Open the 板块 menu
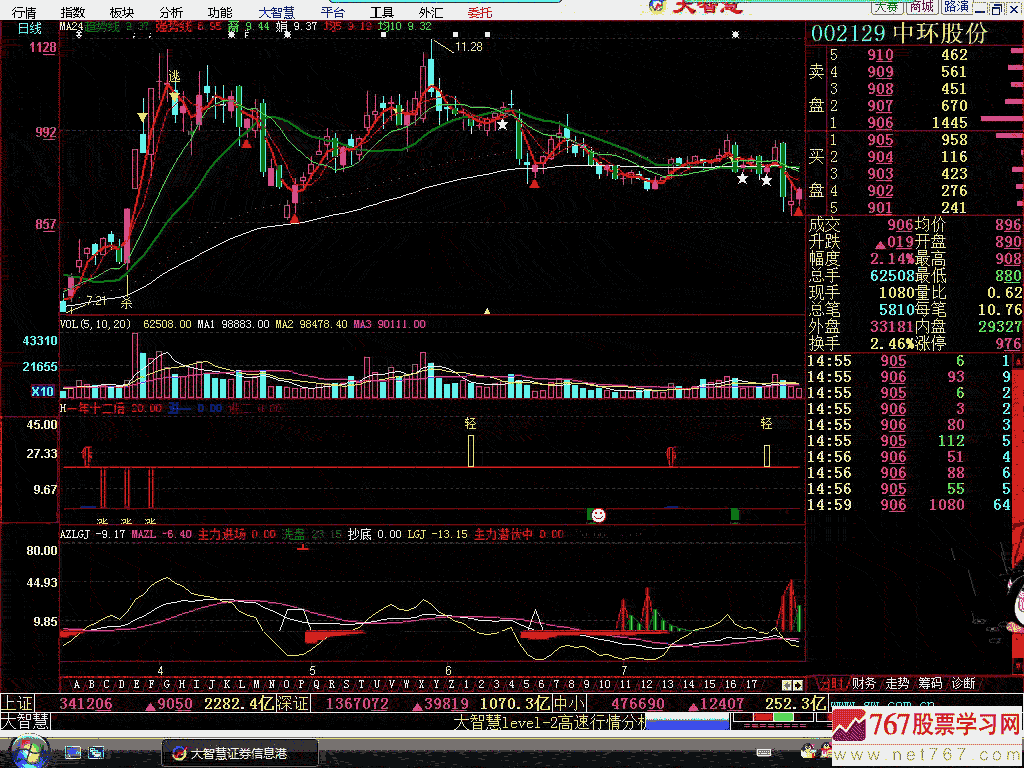1024x768 pixels. point(121,12)
